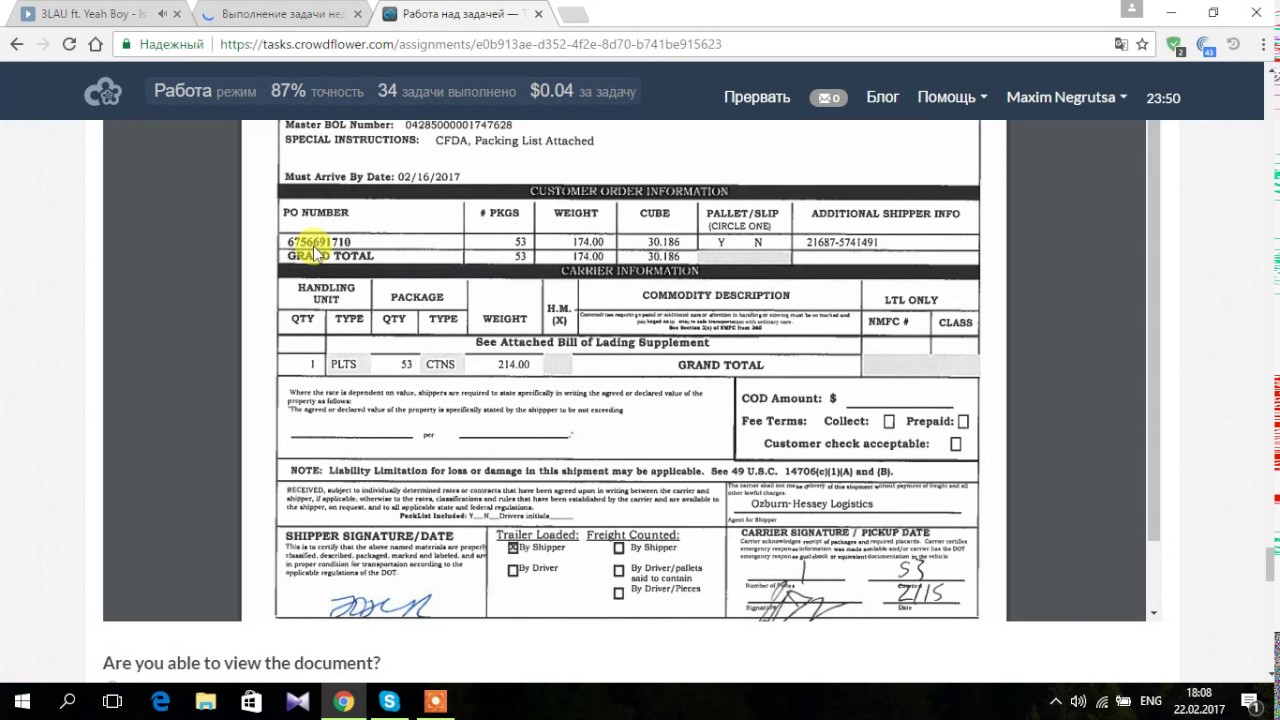Image resolution: width=1280 pixels, height=720 pixels.
Task: Open the extension with badge 41
Action: pos(1205,45)
